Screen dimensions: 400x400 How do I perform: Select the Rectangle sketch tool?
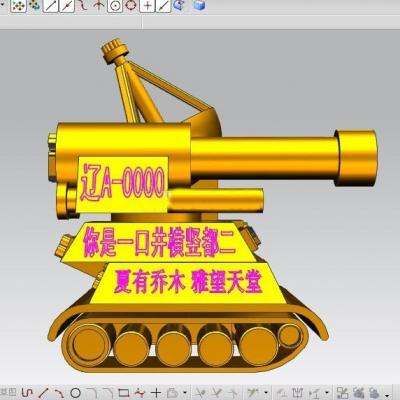pyautogui.click(x=124, y=393)
